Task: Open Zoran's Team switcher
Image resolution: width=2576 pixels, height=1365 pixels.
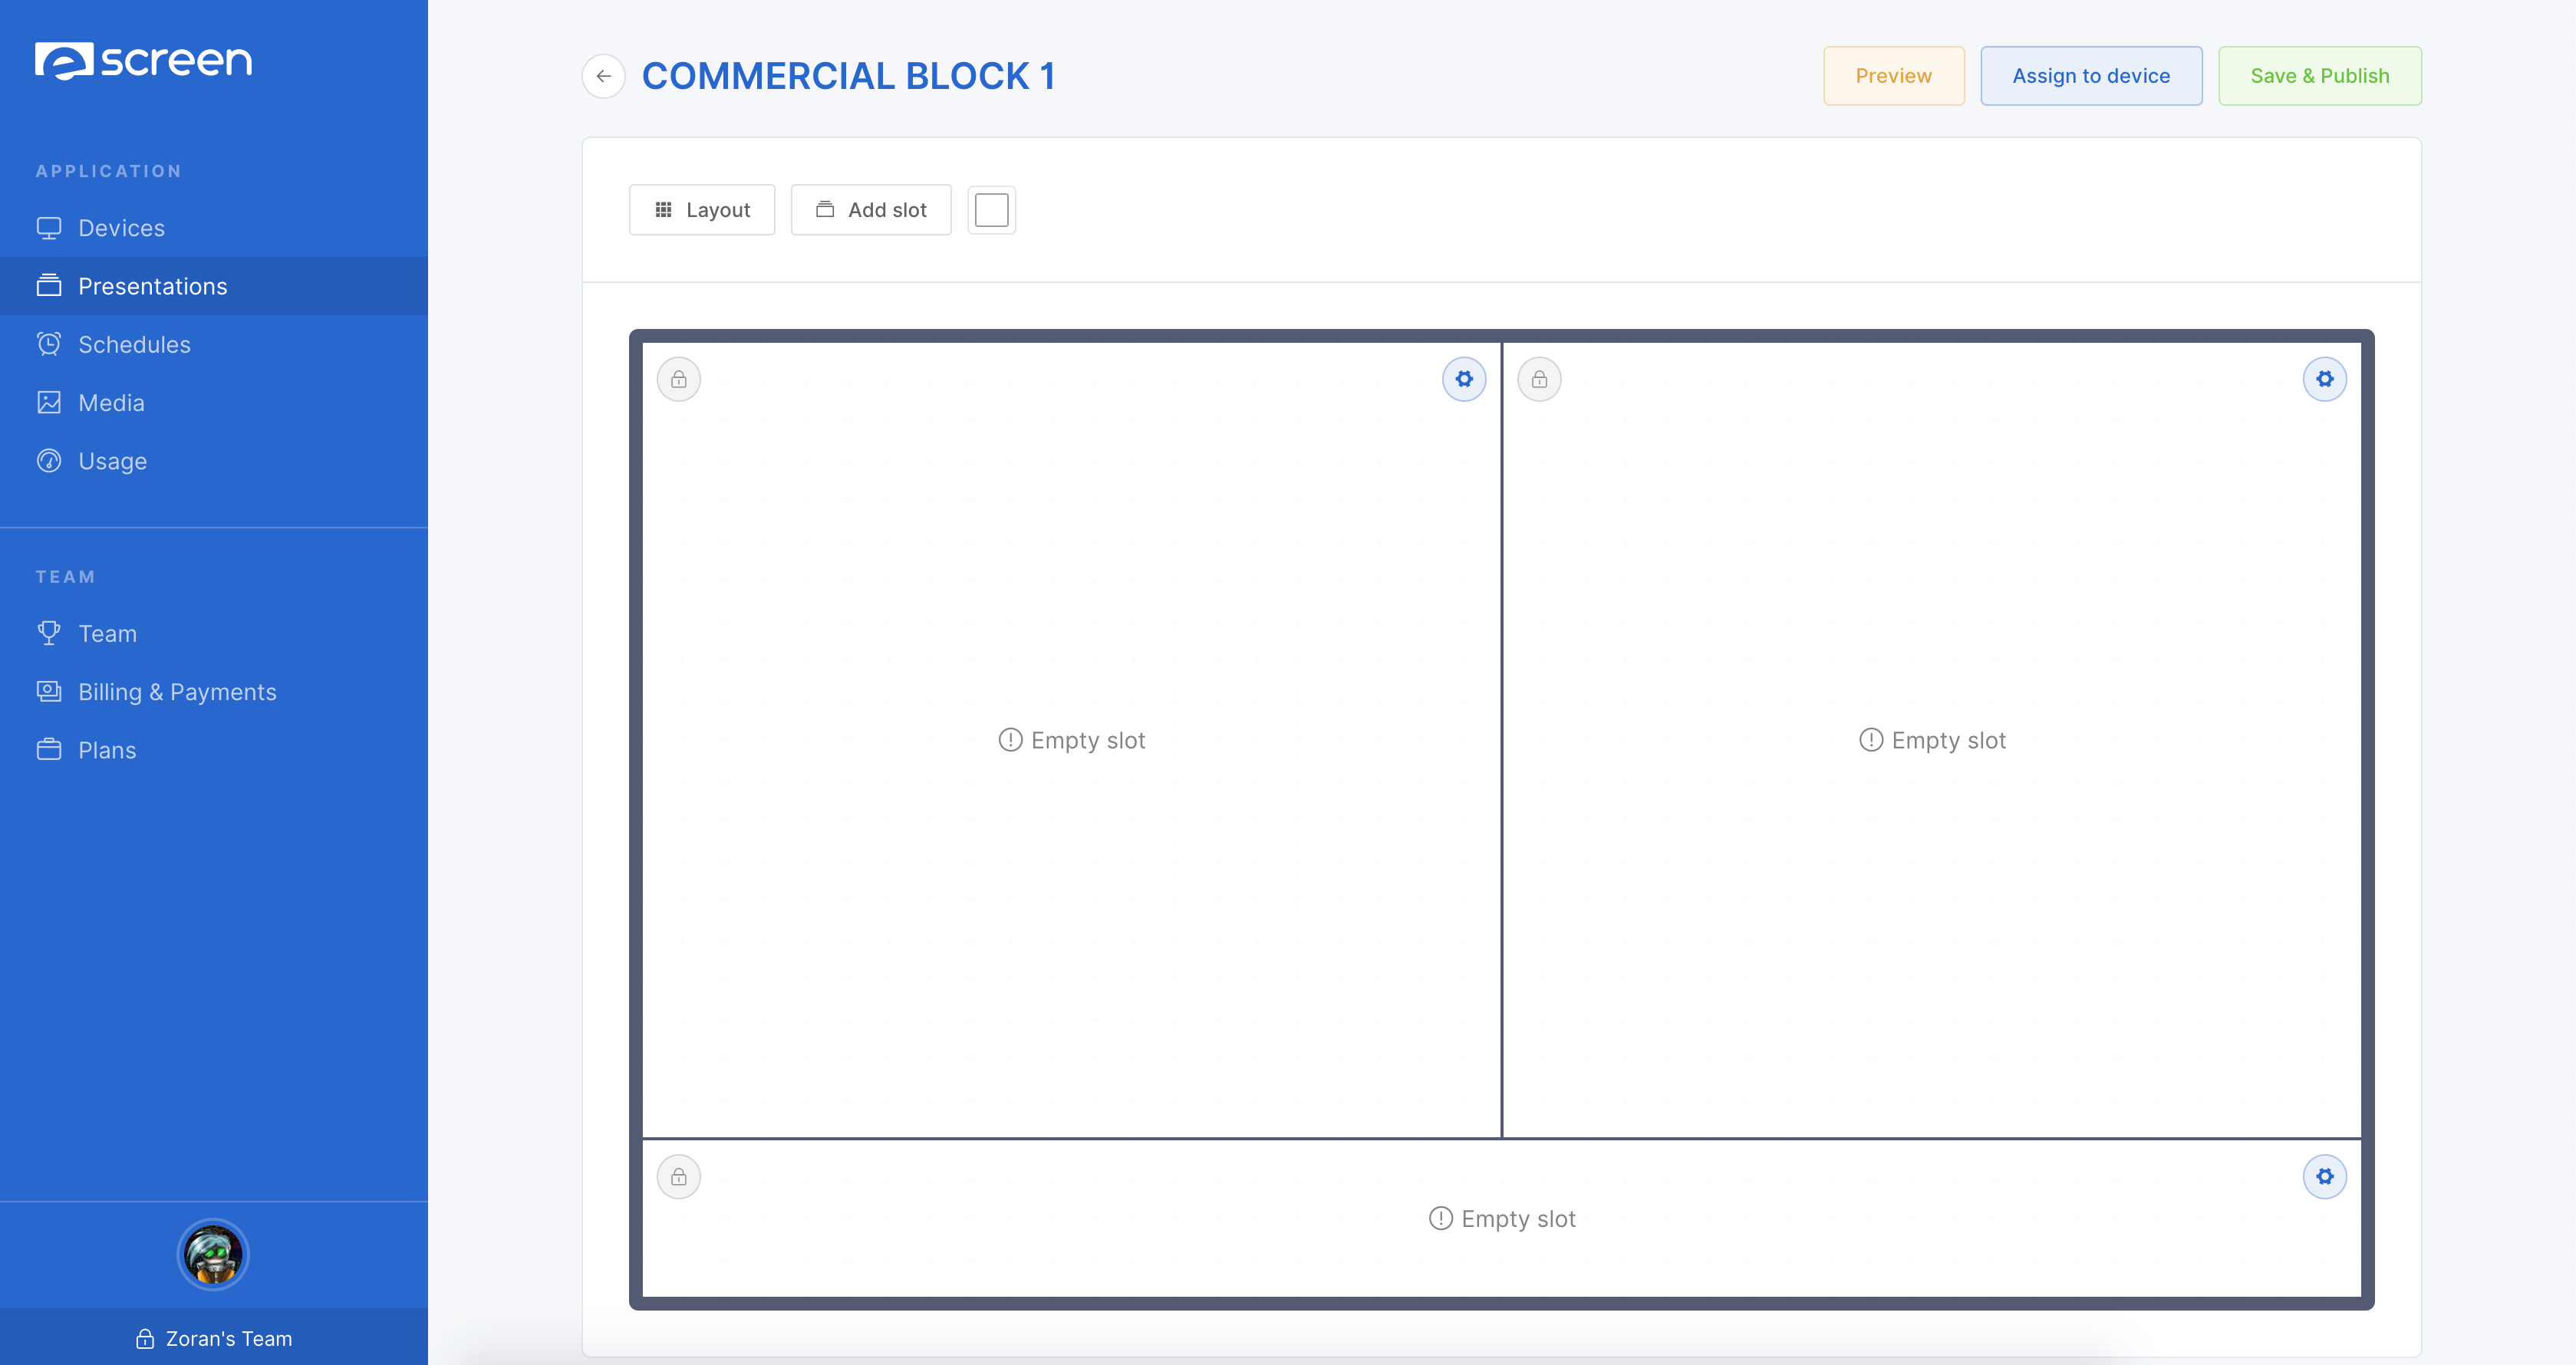Action: click(214, 1338)
